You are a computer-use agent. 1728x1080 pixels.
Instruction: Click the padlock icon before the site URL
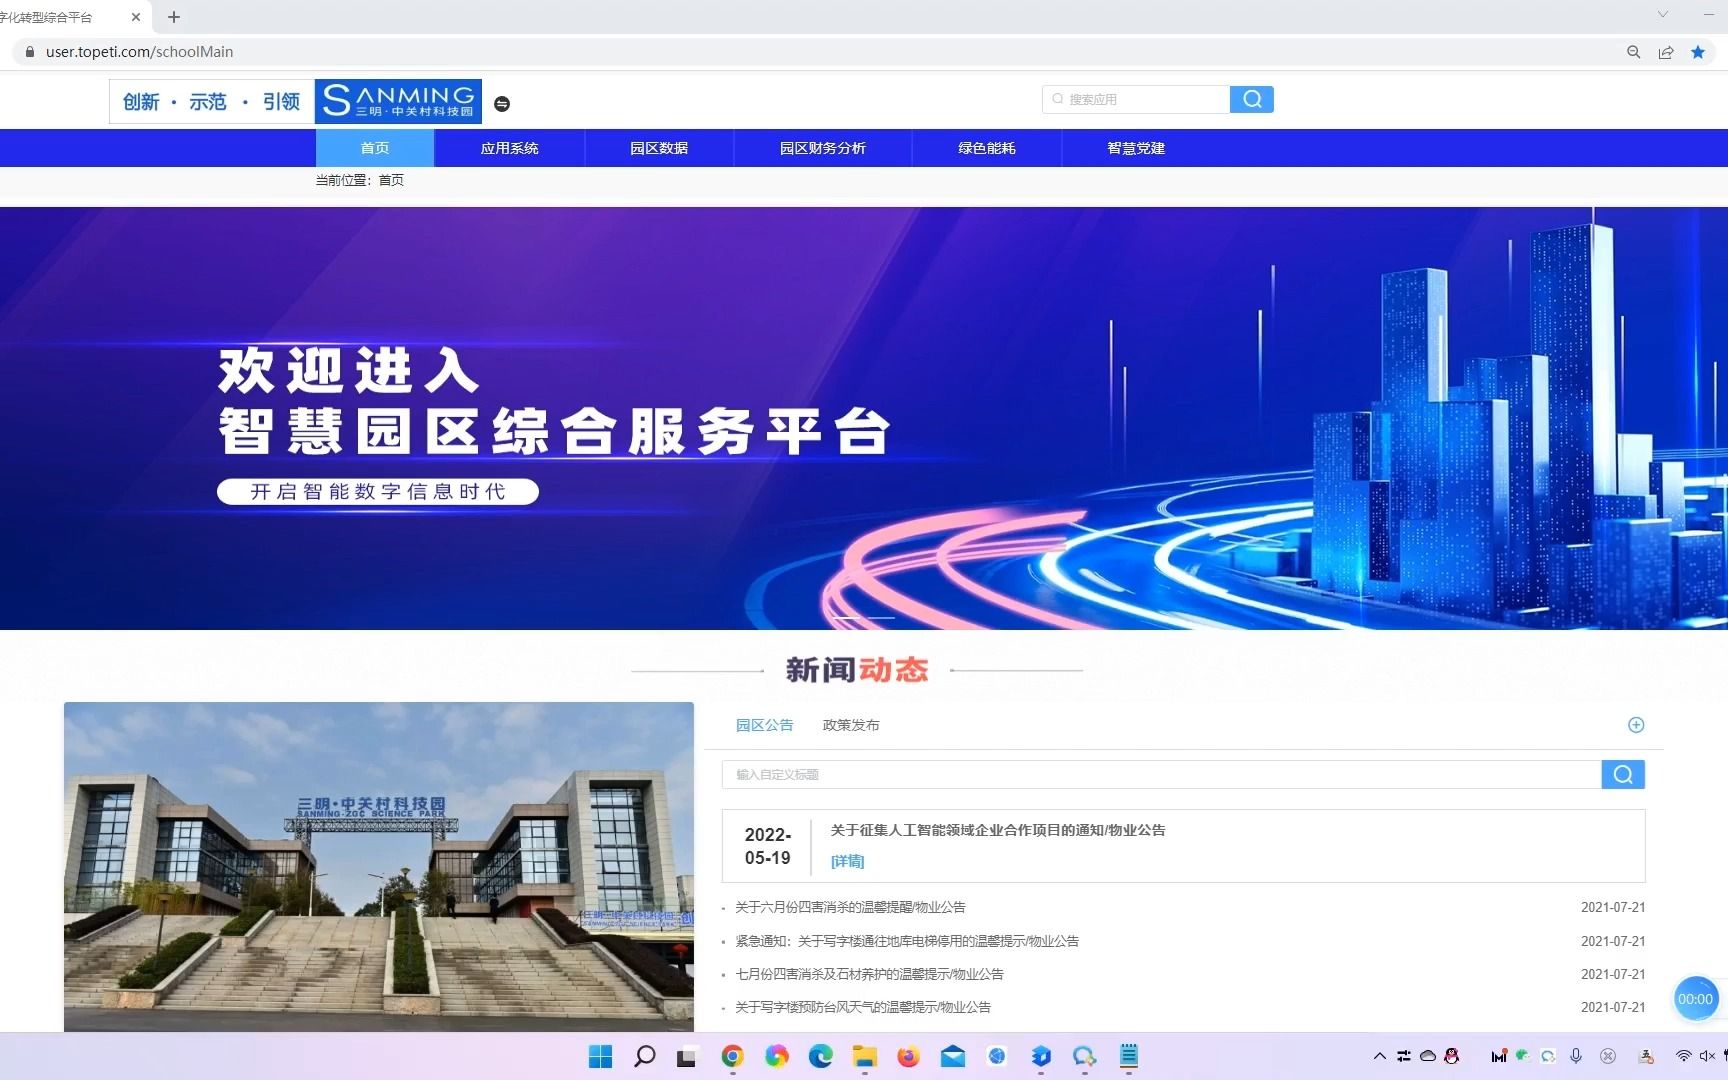(28, 52)
